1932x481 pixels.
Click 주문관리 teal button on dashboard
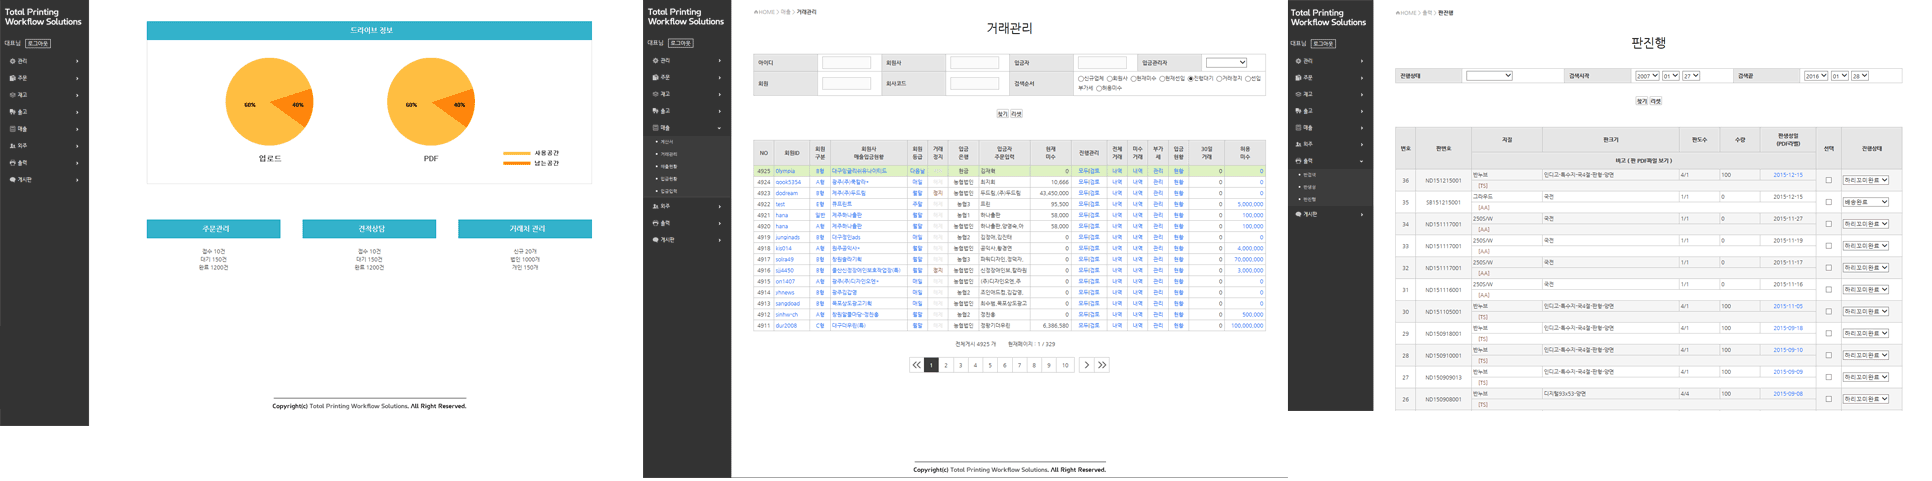[213, 229]
